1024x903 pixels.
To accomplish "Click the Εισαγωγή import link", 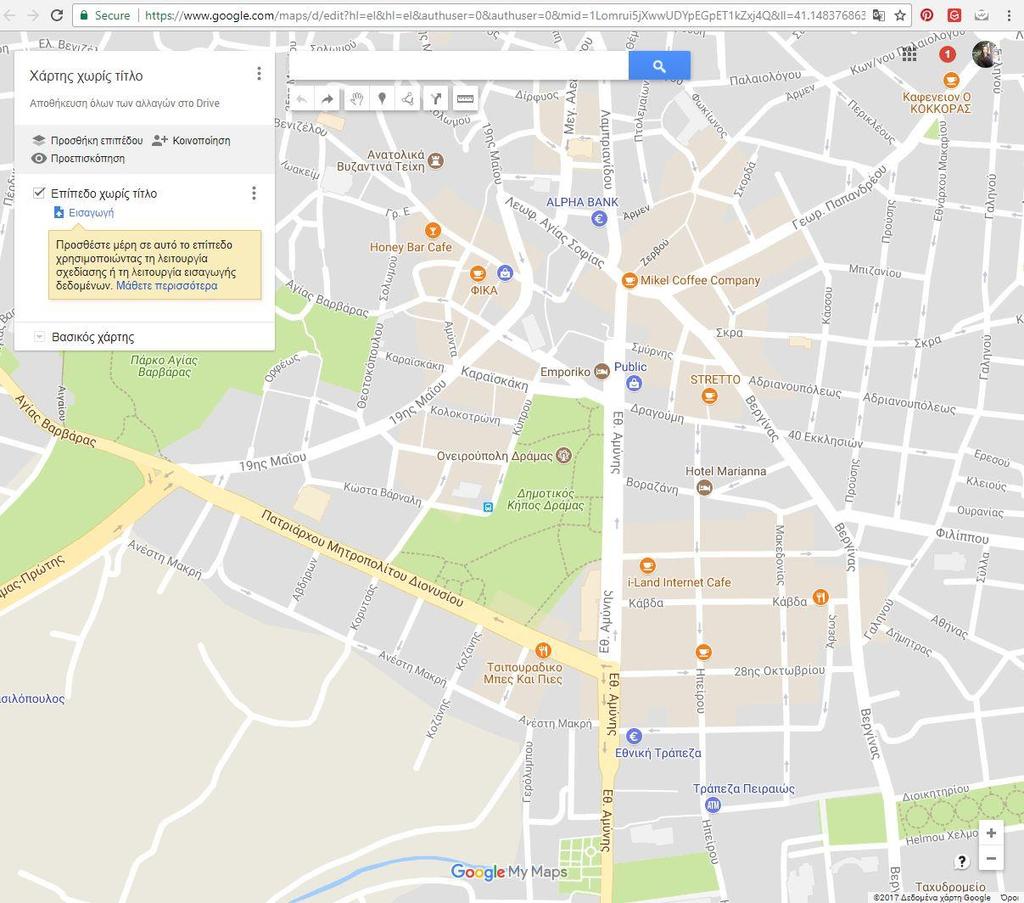I will click(84, 212).
